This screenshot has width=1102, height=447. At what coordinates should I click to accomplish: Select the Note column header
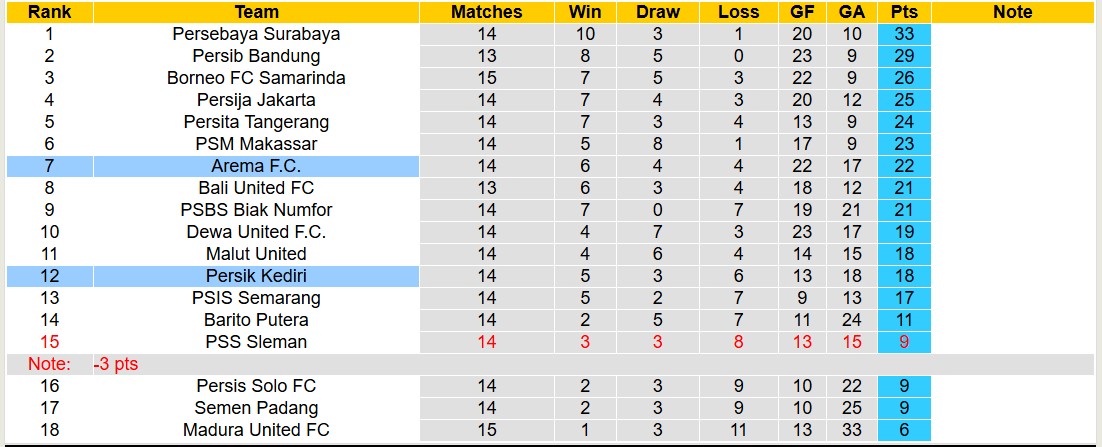[x=1012, y=12]
